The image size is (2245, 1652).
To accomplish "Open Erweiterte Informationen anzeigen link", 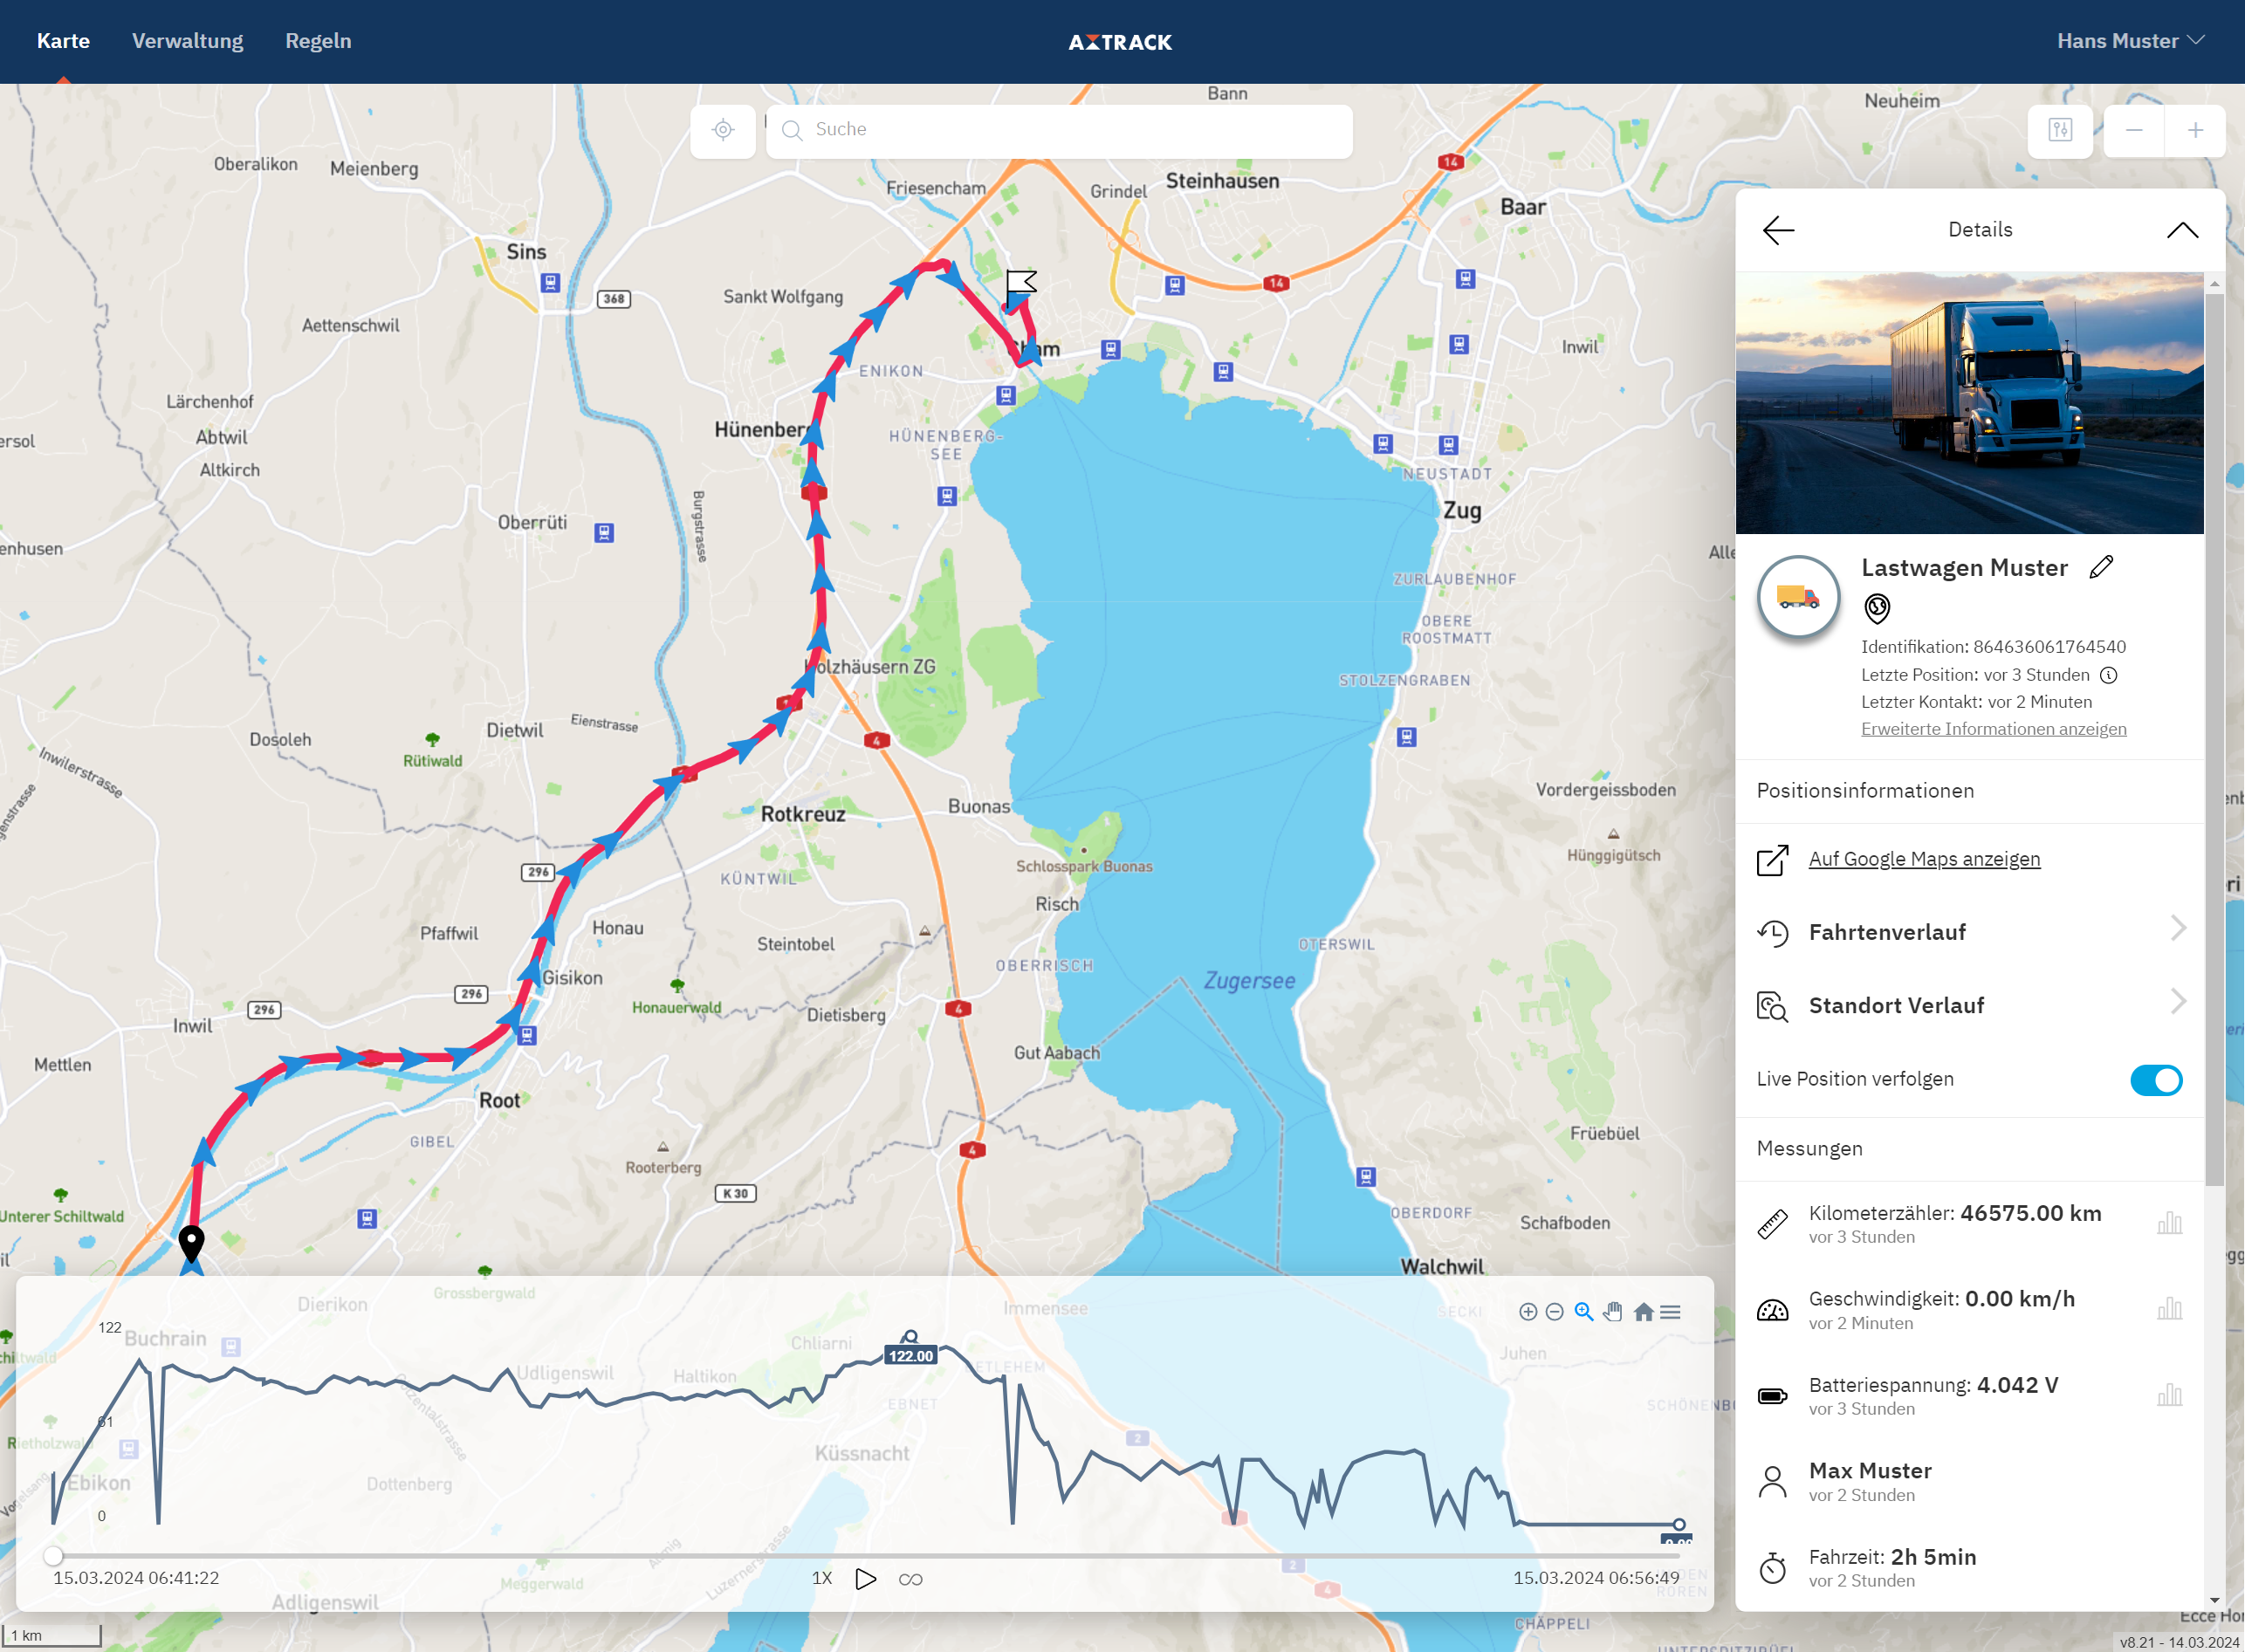I will [x=1993, y=729].
